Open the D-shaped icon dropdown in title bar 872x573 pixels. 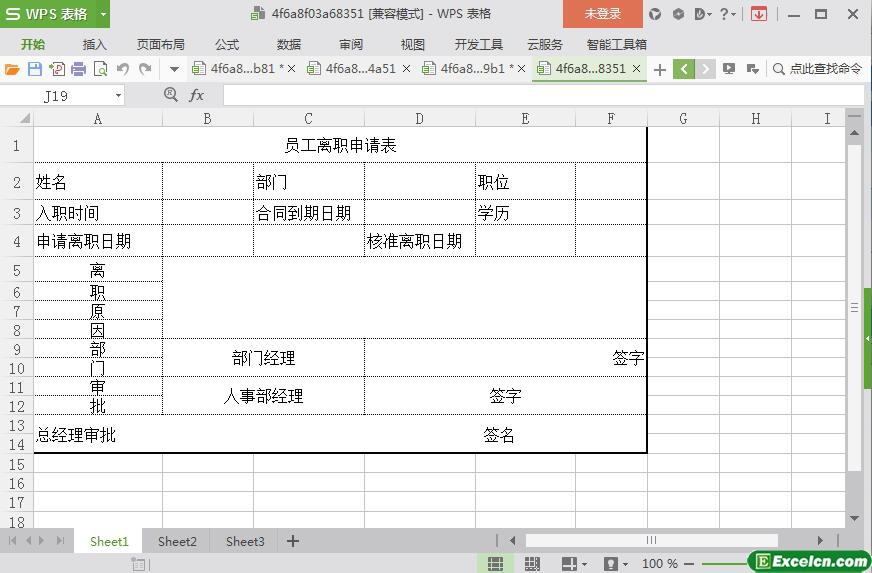coord(703,14)
